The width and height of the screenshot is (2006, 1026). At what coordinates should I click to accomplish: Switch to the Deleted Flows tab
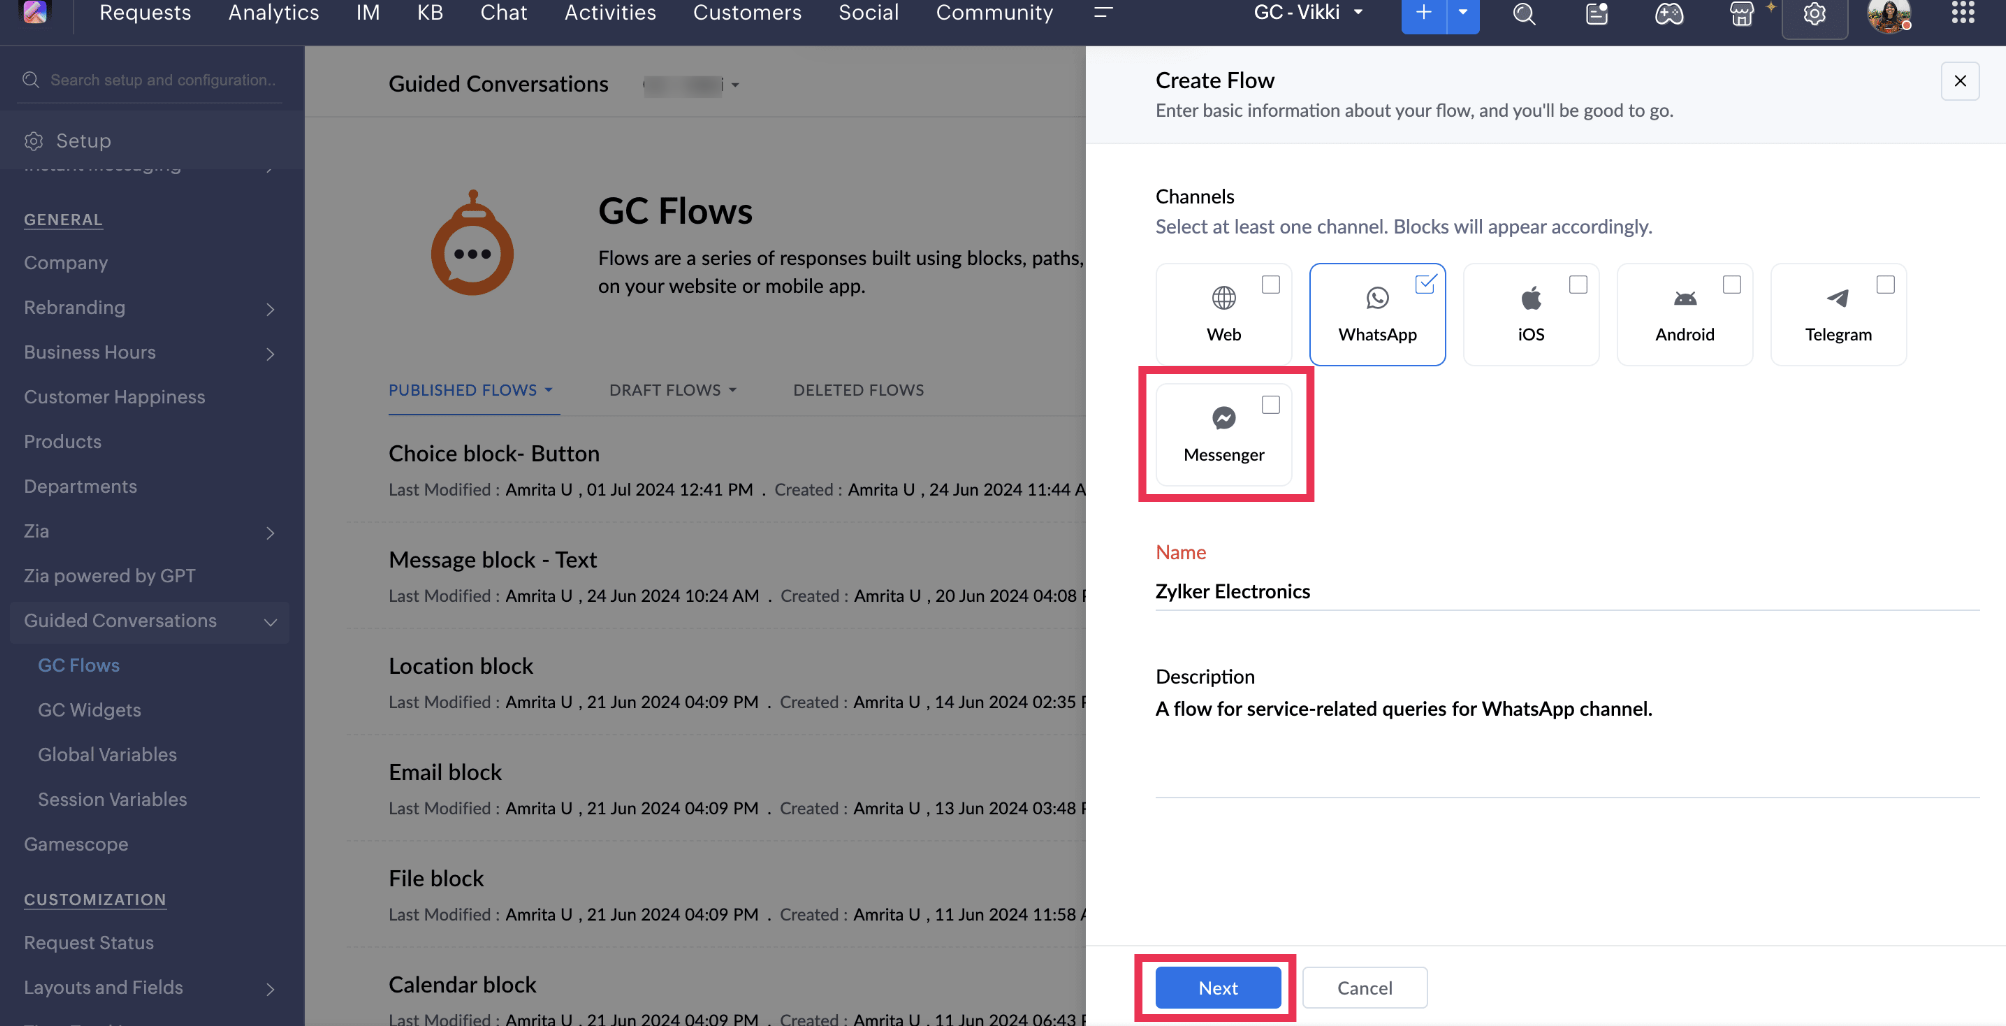coord(858,390)
